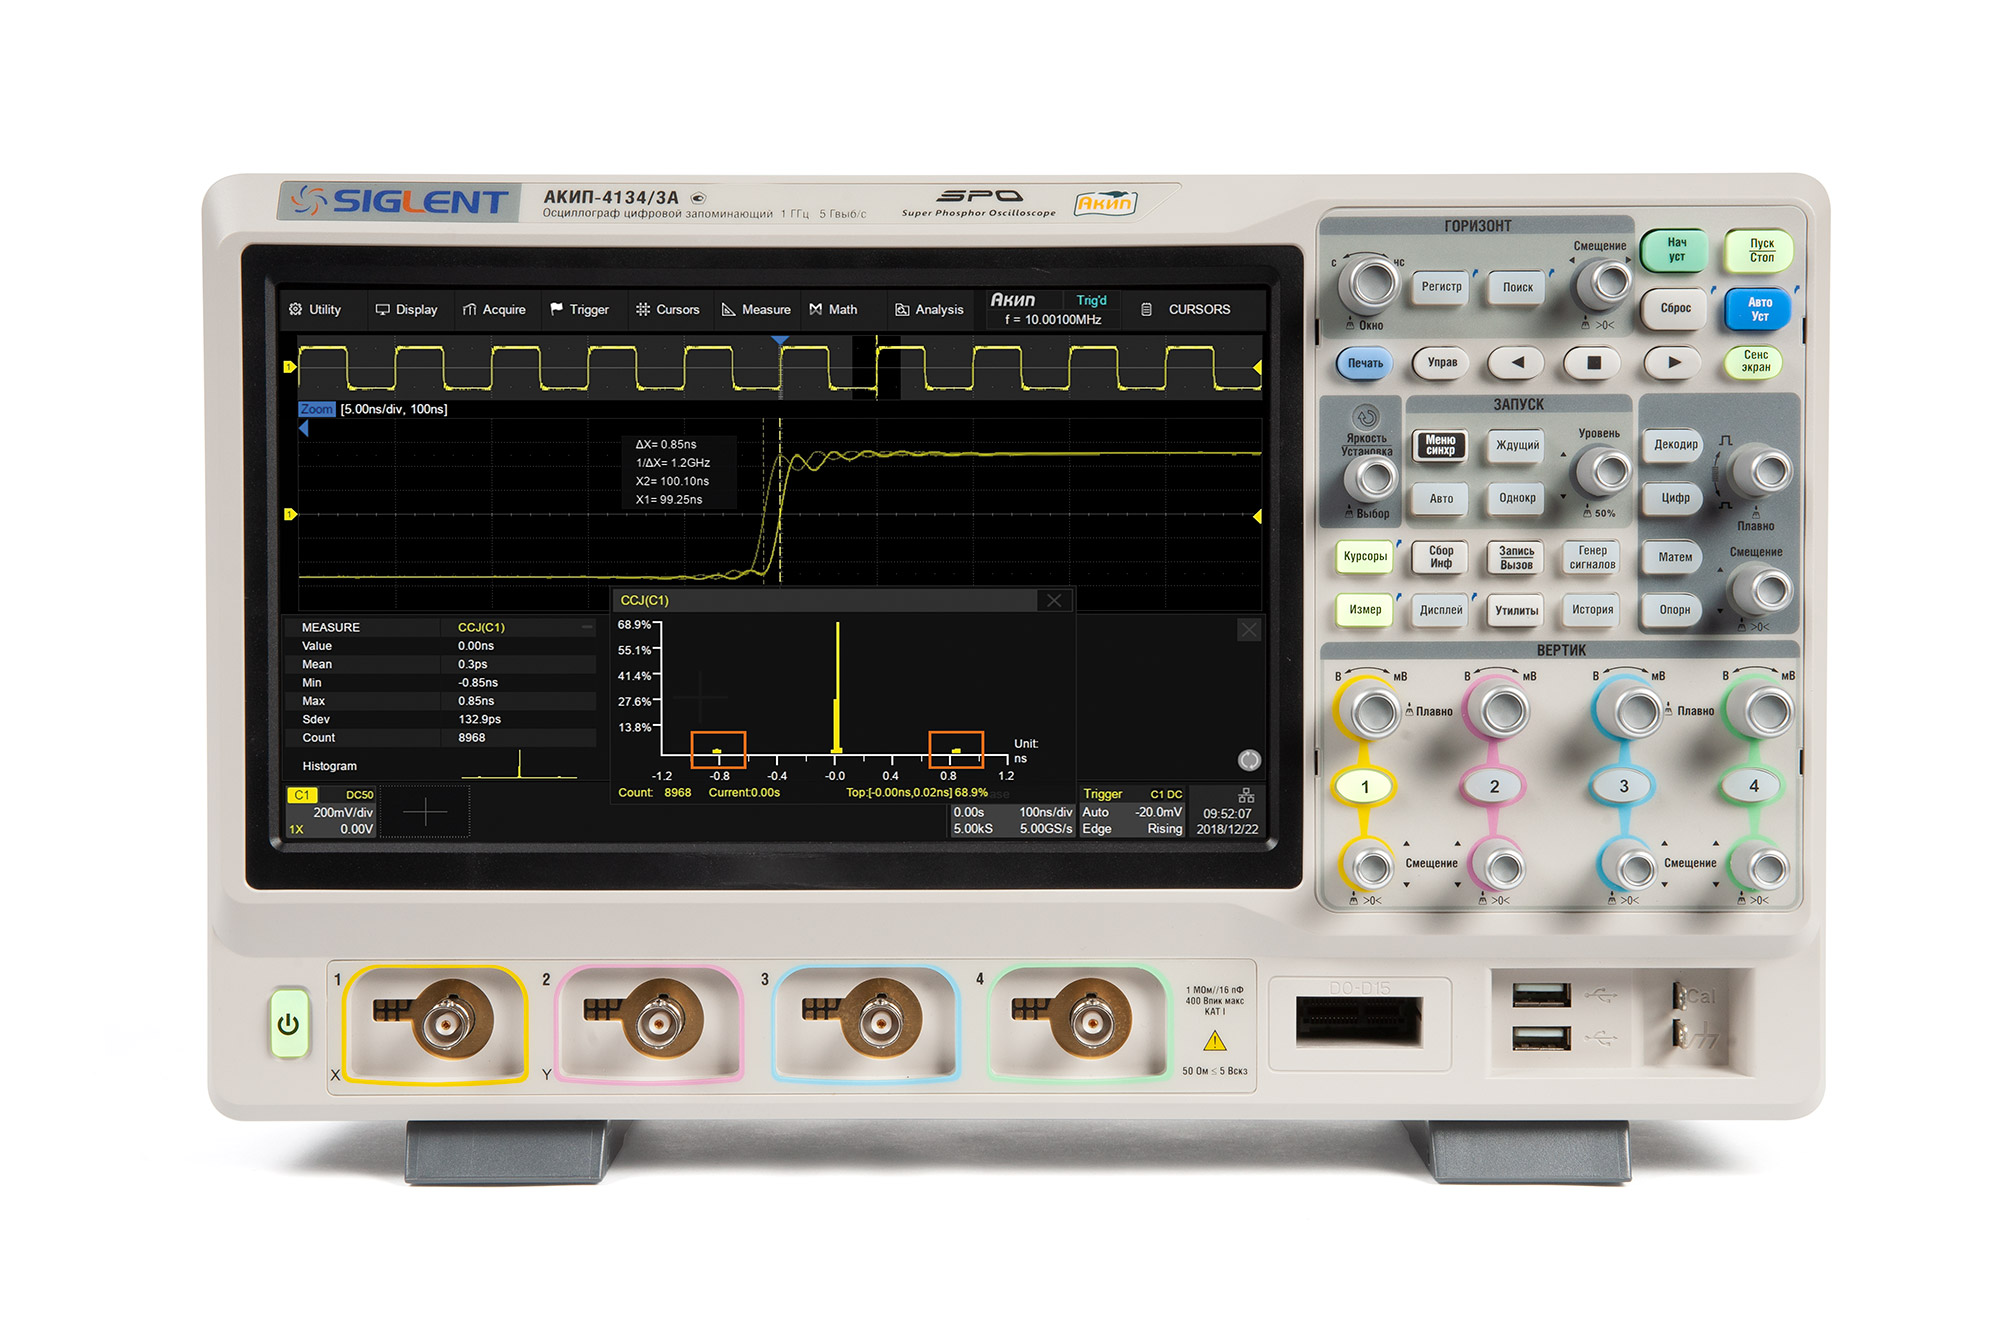Screen dimensions: 2000x1333
Task: Select the Histogram row in measure table
Action: pyautogui.click(x=440, y=766)
